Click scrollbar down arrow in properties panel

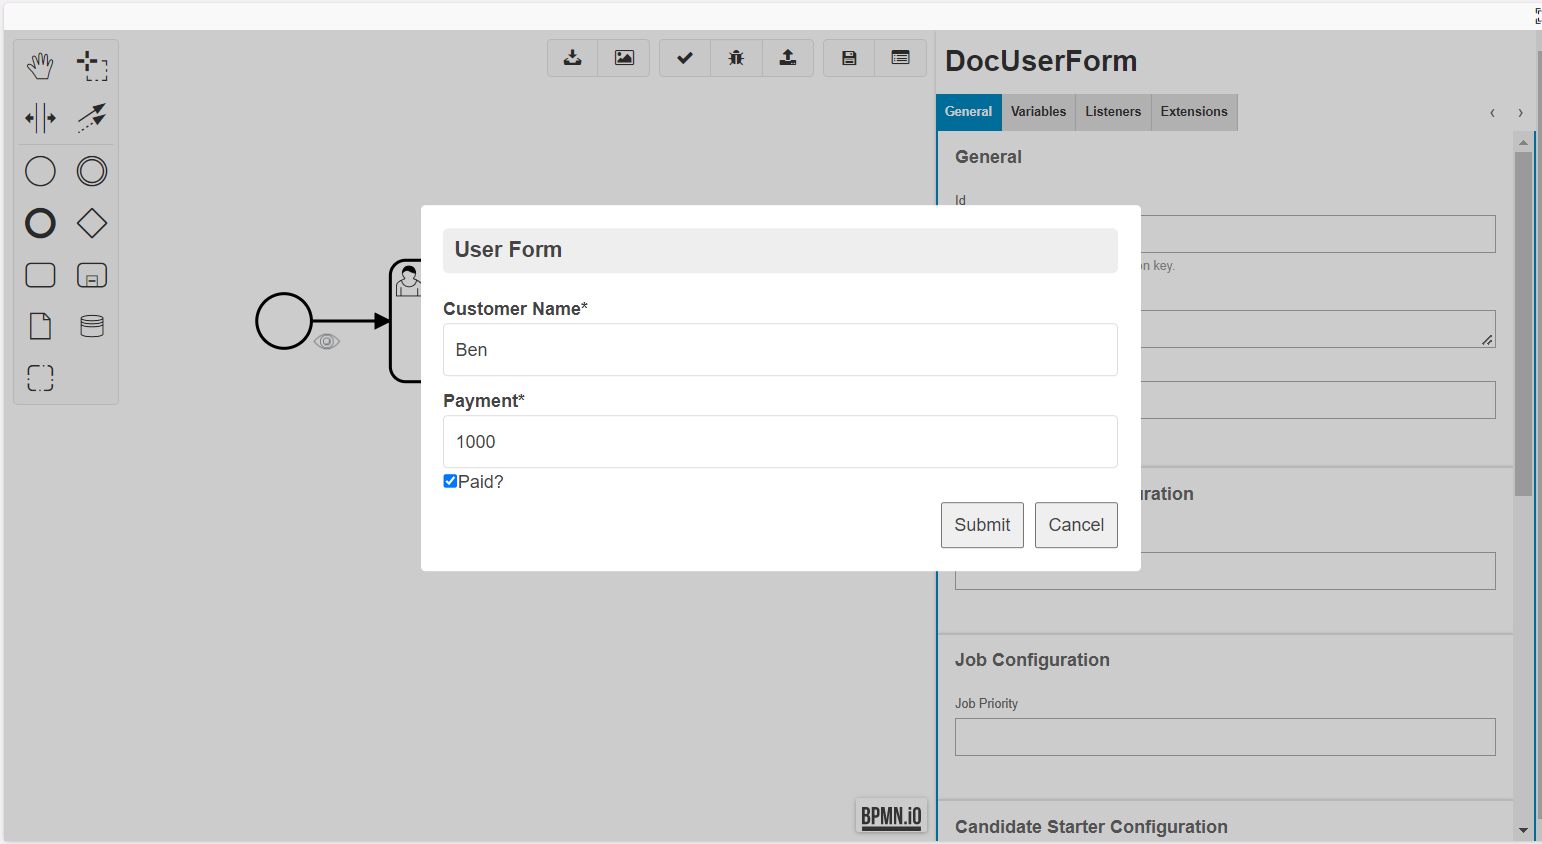(1523, 830)
